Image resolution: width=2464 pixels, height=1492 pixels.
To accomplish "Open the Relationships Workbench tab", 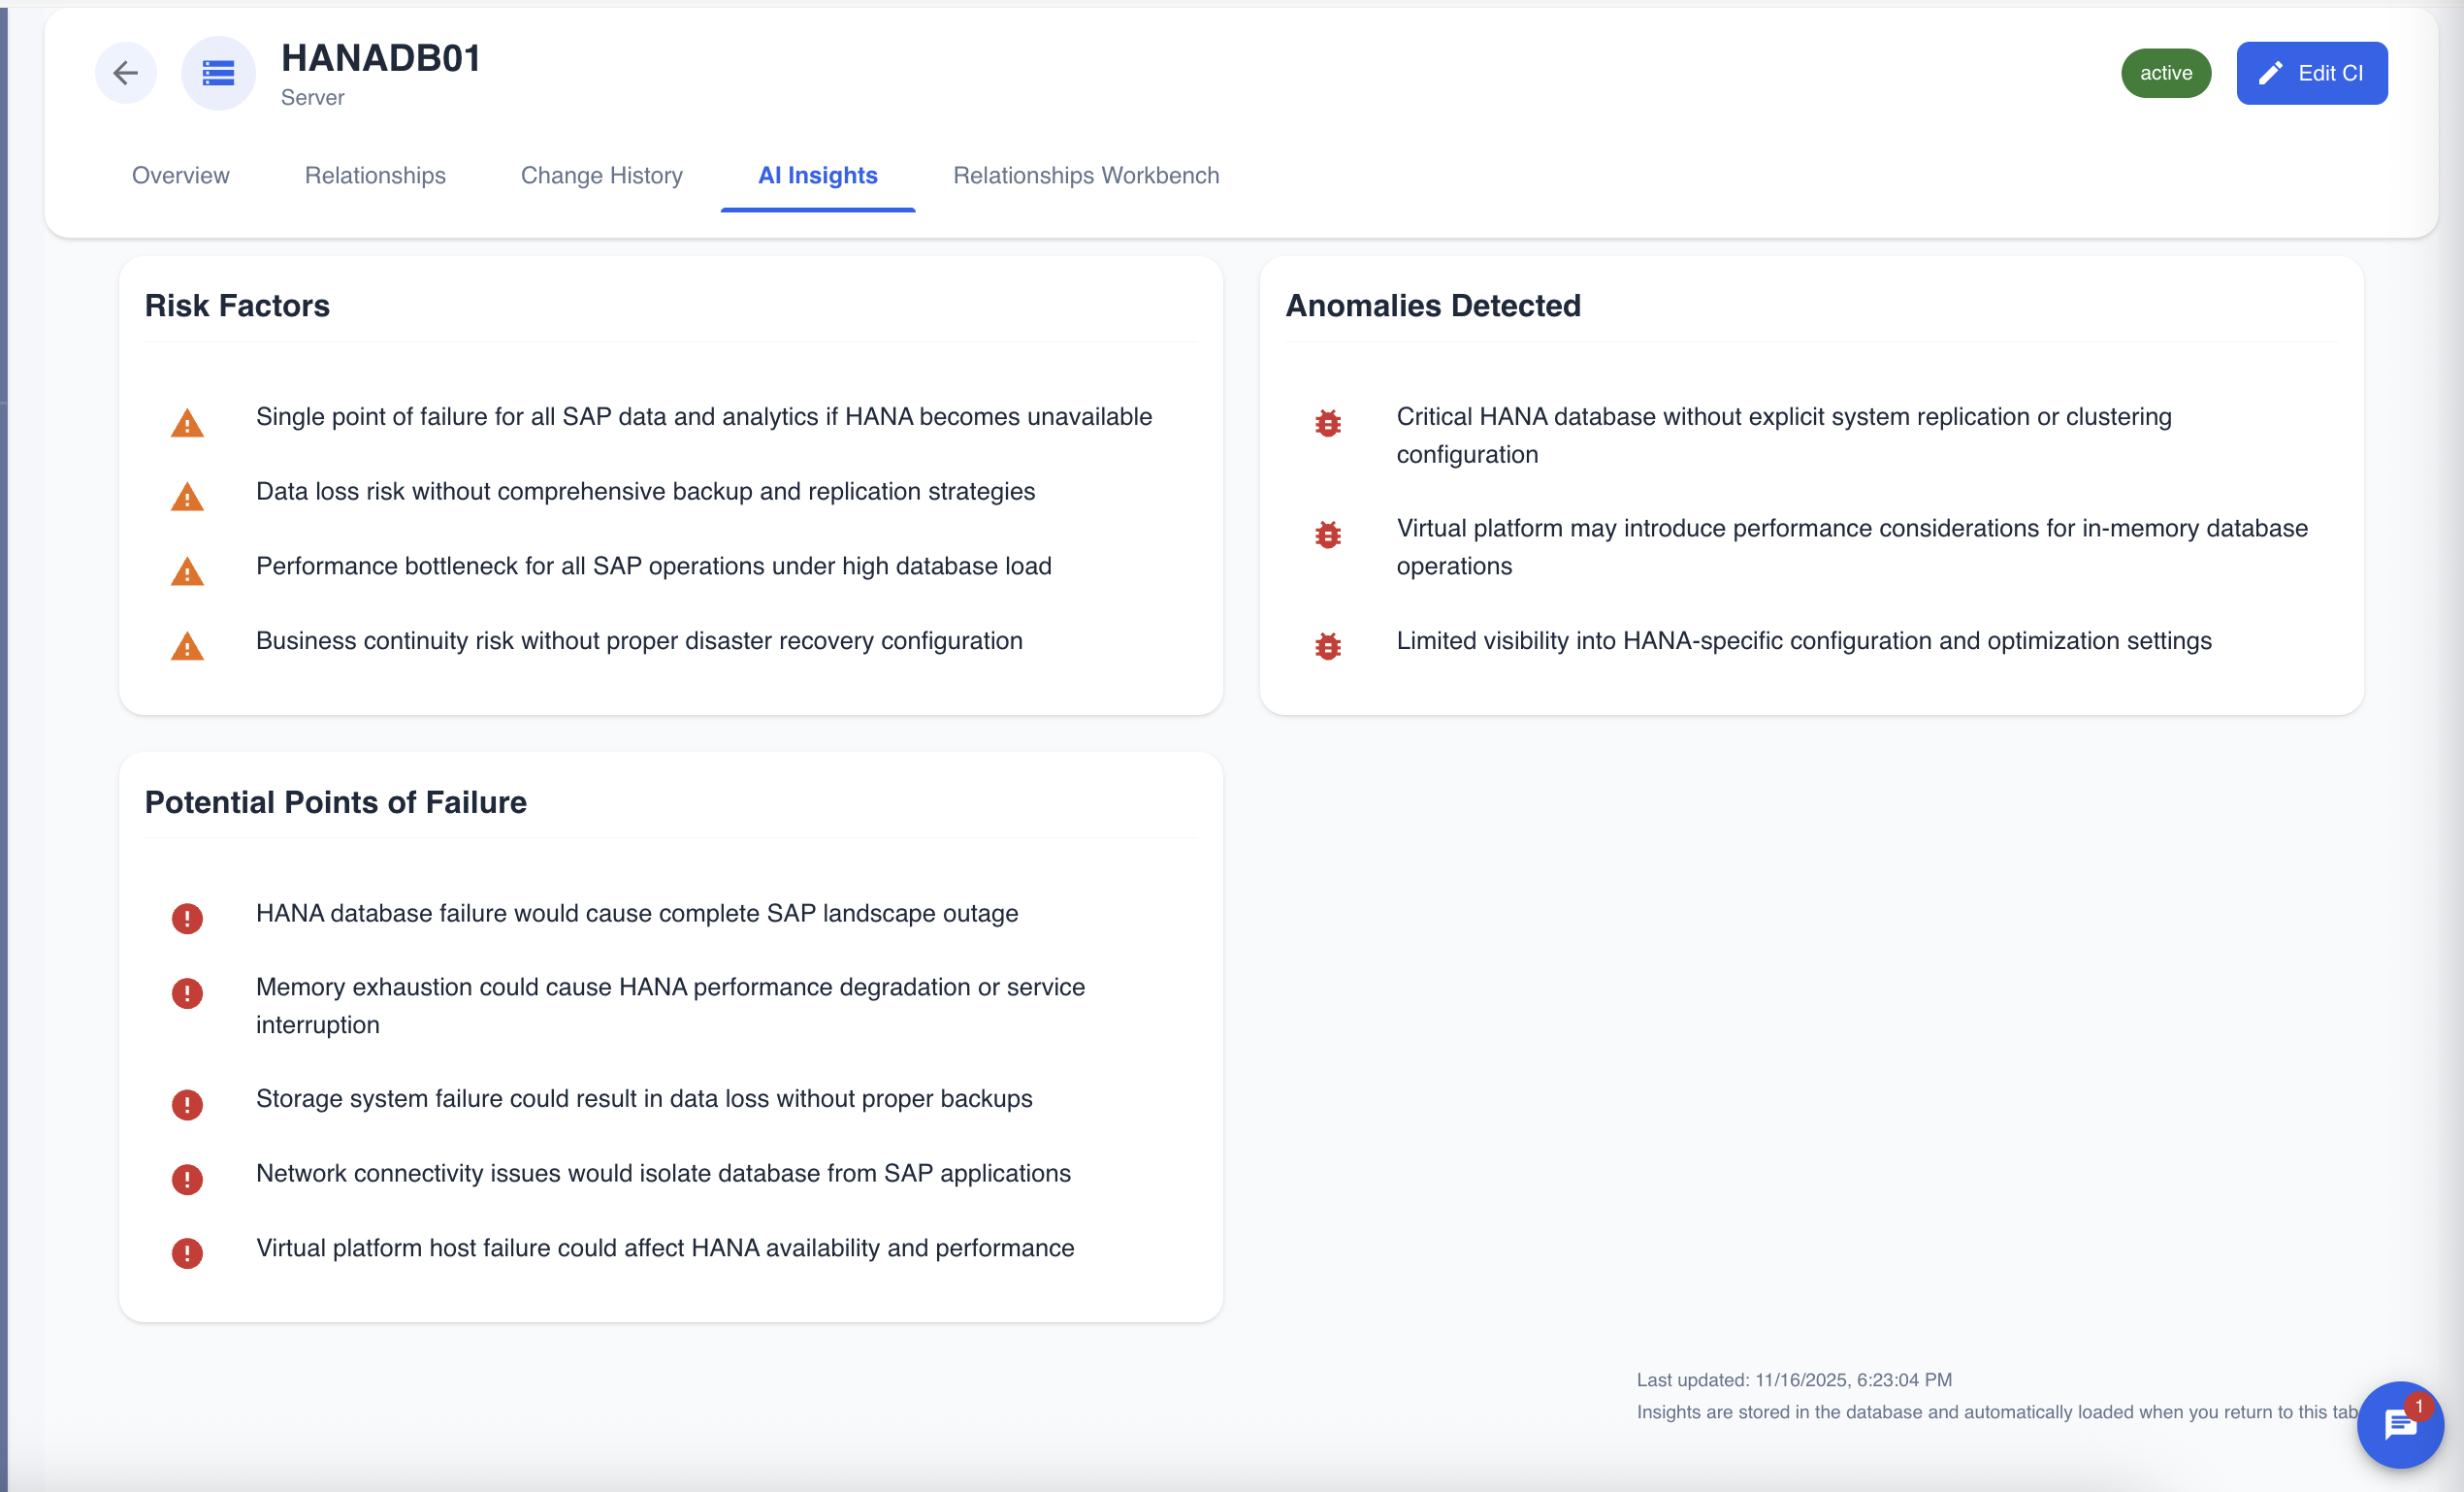I will (1086, 175).
